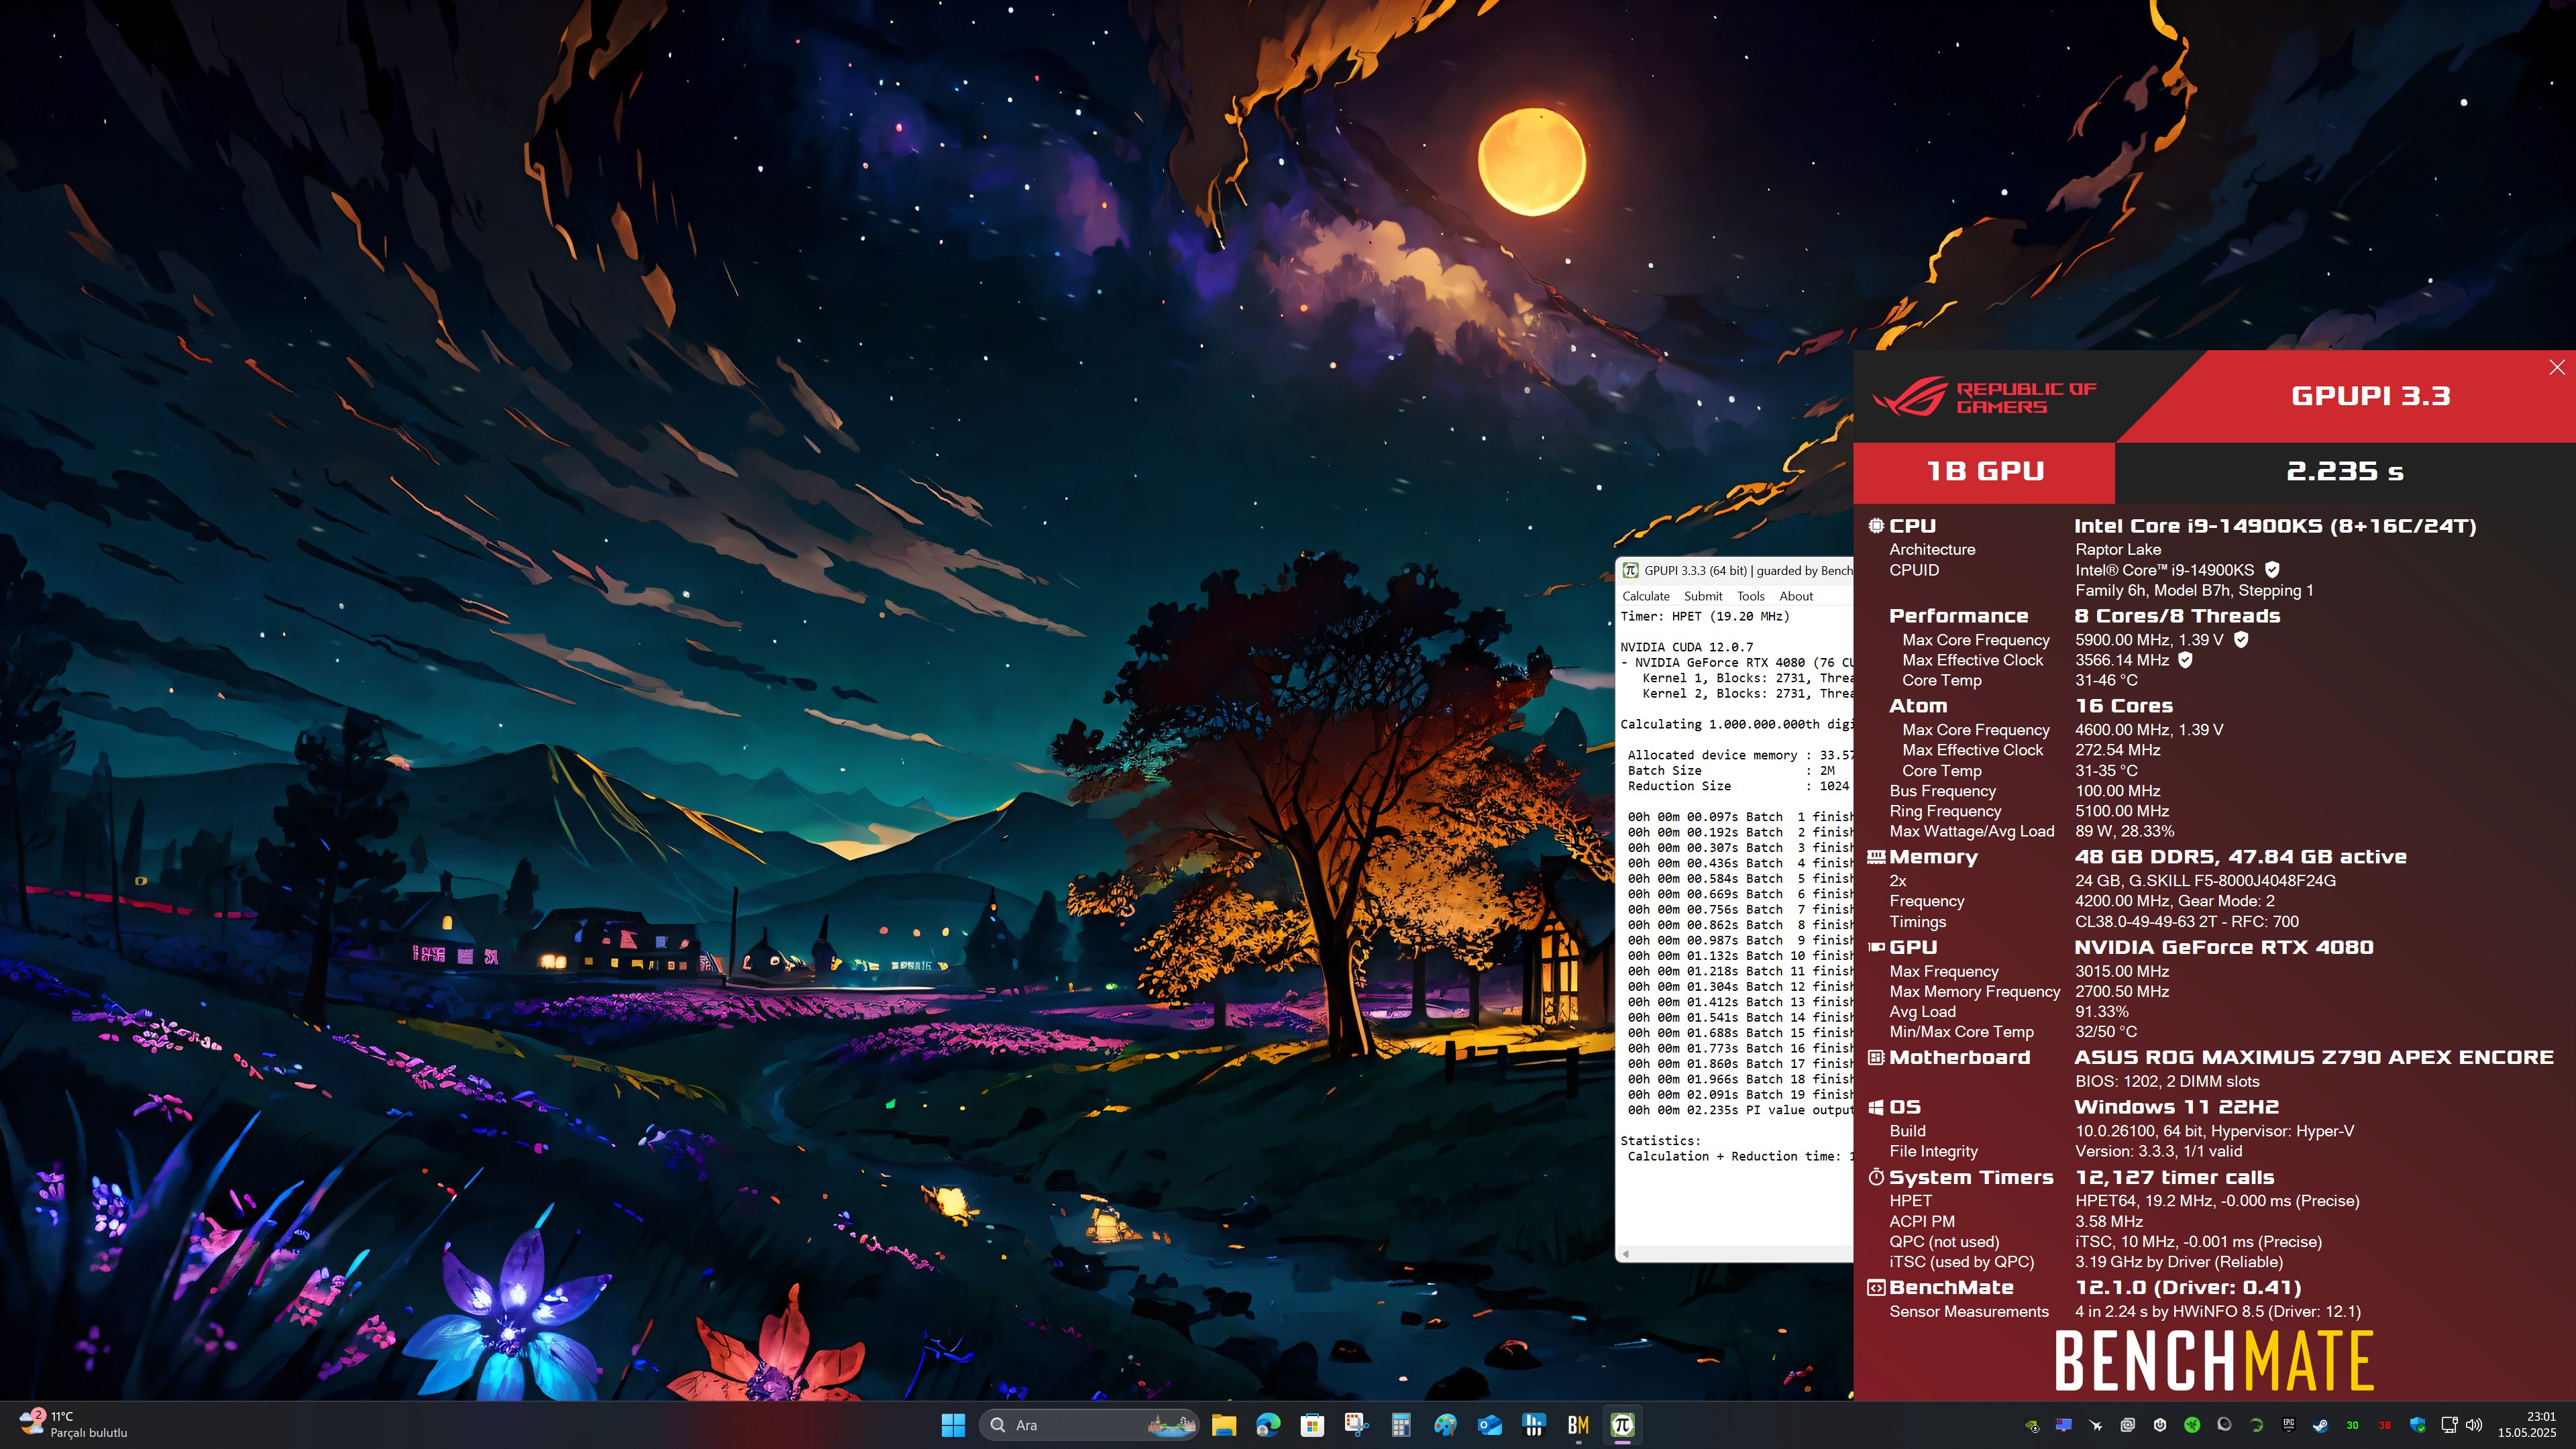Click the red 38 temperature tray icon
Image resolution: width=2576 pixels, height=1449 pixels.
tap(2385, 1425)
